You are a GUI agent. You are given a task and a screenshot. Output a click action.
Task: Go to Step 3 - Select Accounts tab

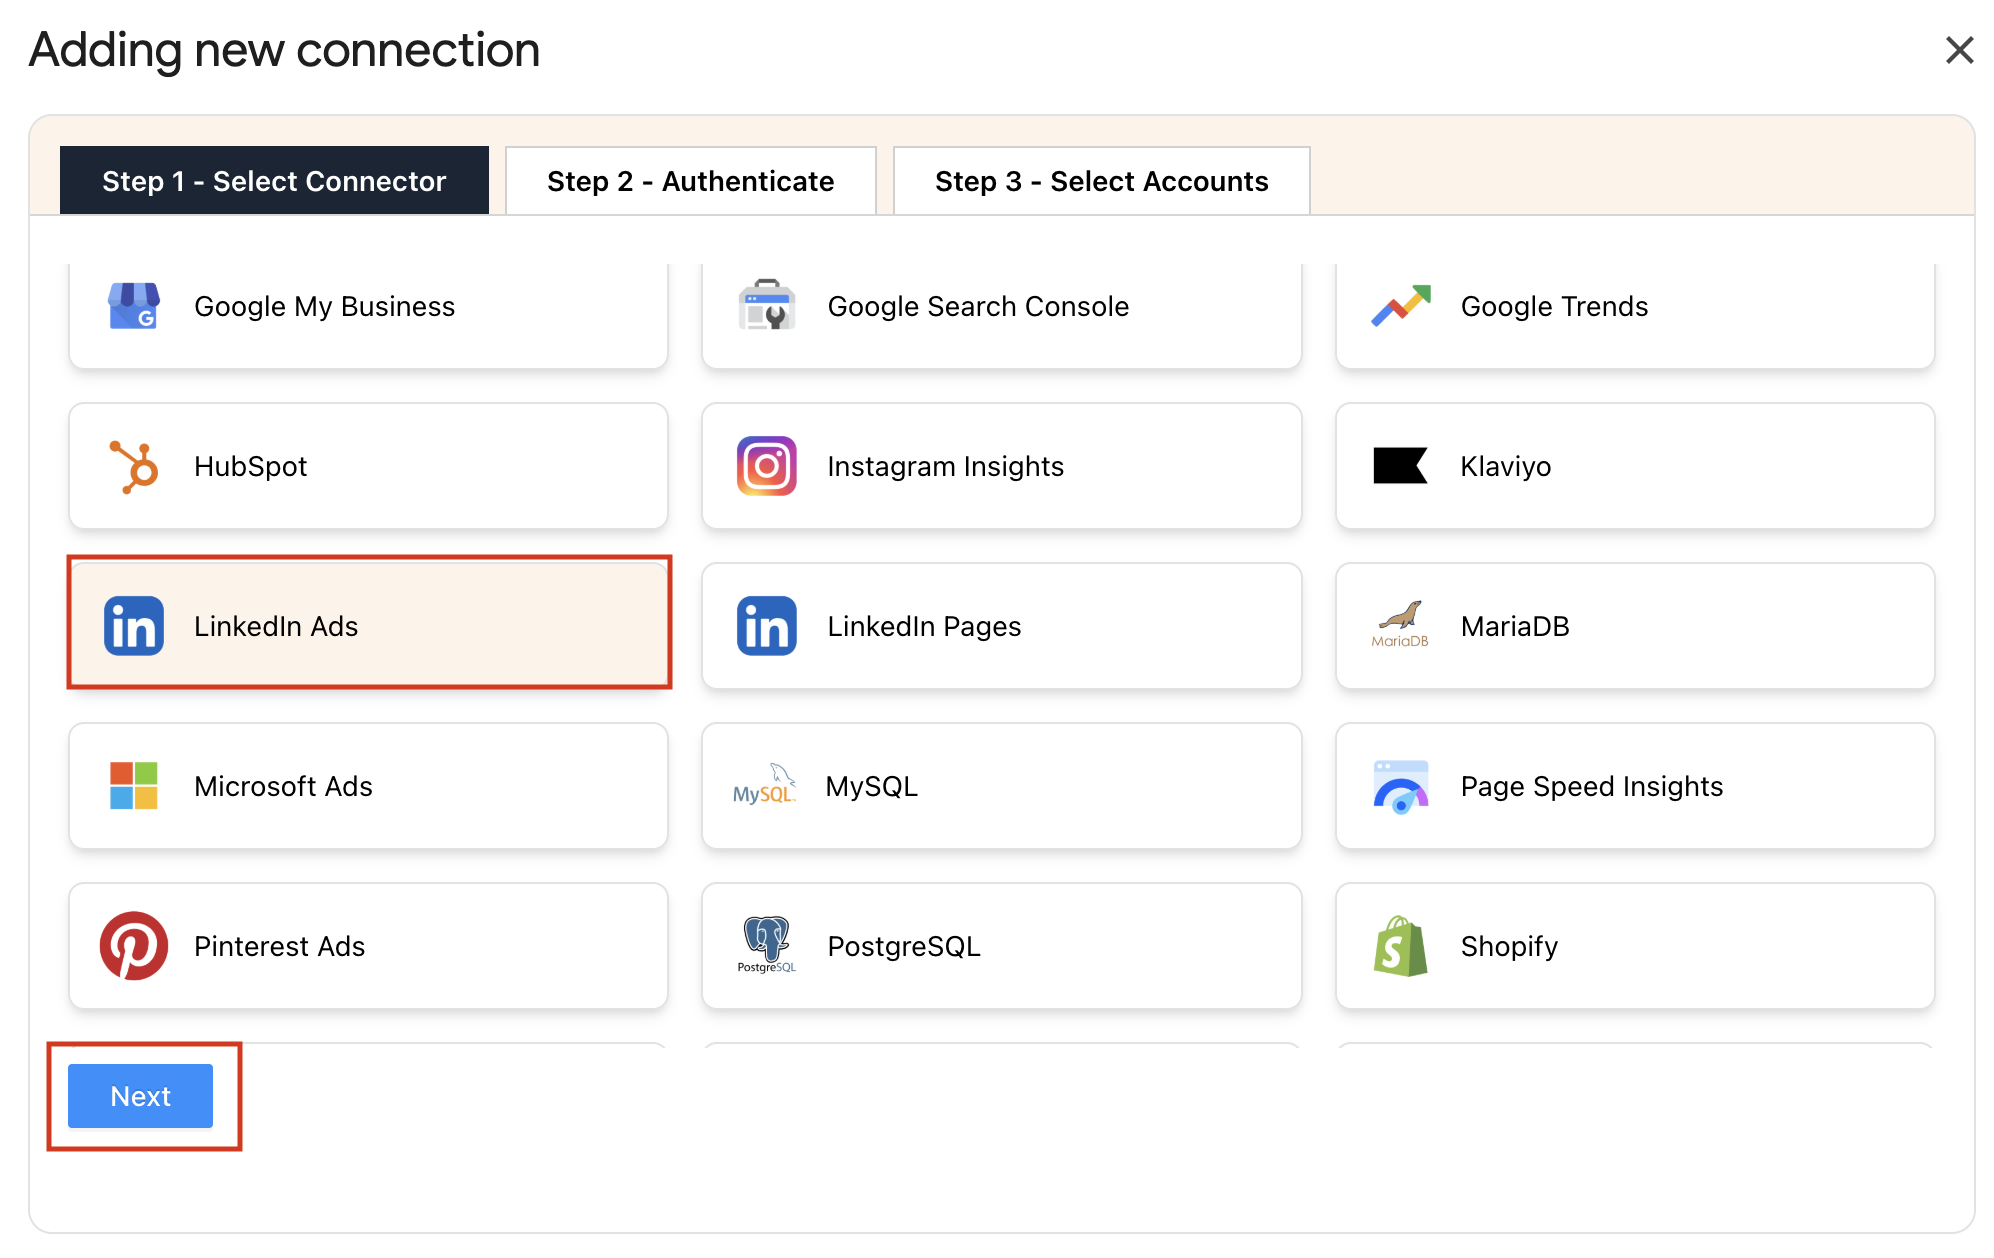1102,181
